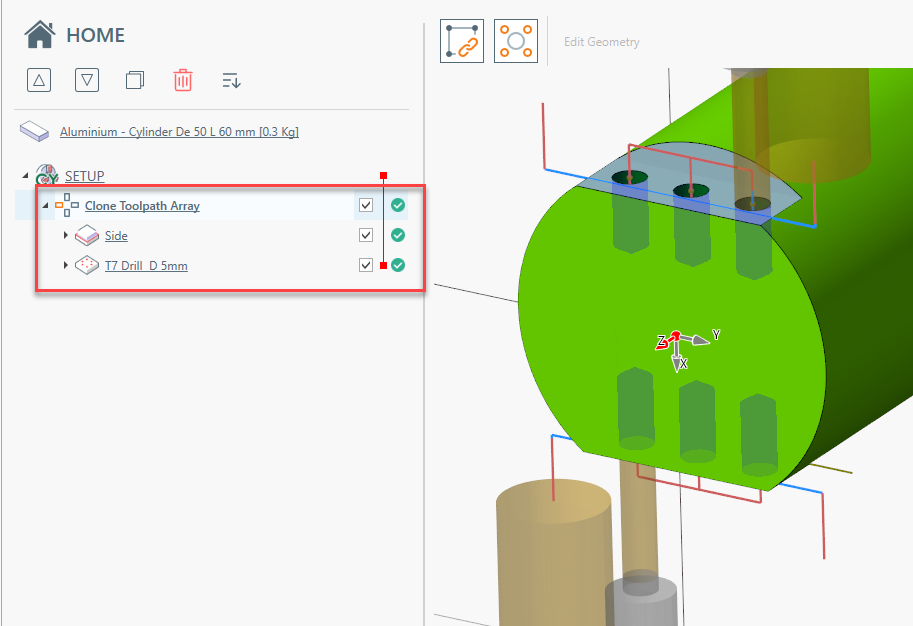Uncheck the Clone Toolpath Array checkbox
Image resolution: width=913 pixels, height=626 pixels.
coord(366,205)
